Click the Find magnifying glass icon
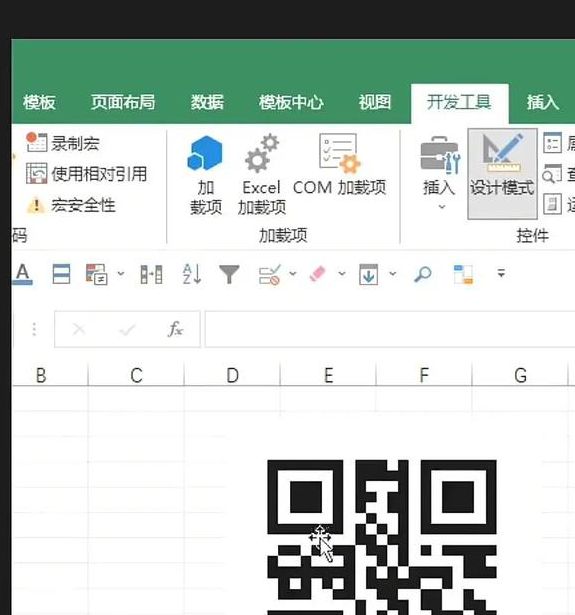Viewport: 575px width, 615px height. 423,274
